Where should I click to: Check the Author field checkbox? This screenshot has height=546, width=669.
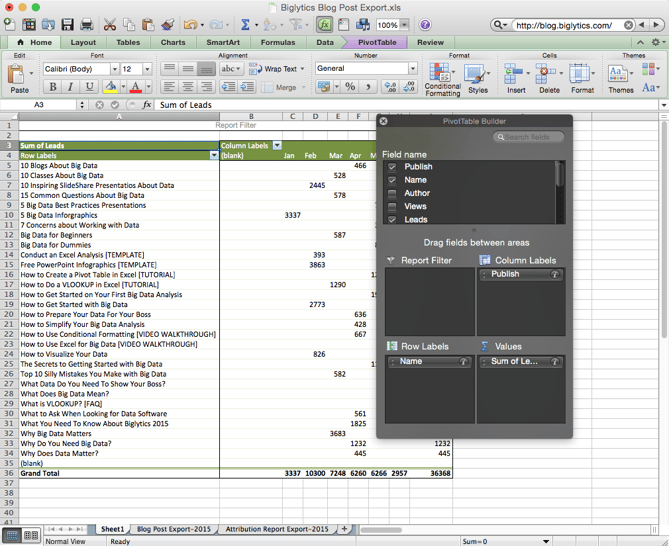point(392,193)
